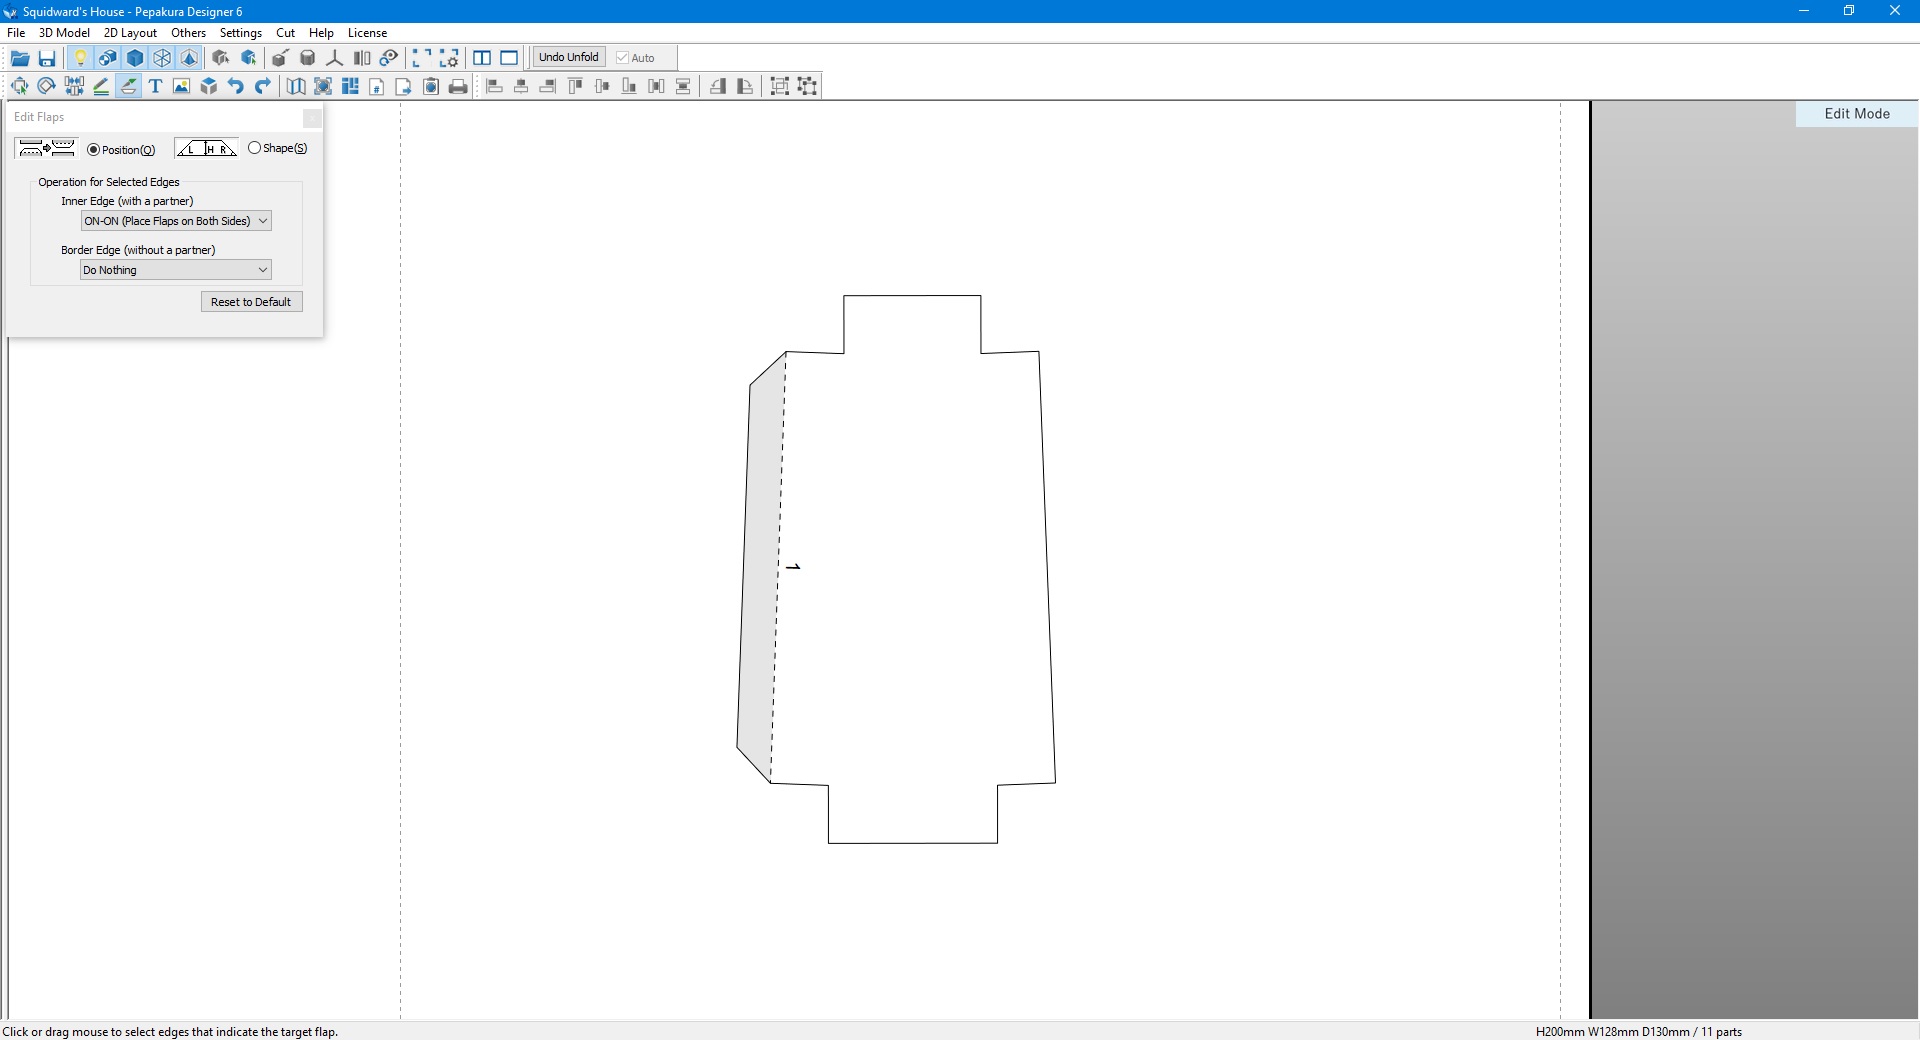Click the page number hash icon

[377, 86]
